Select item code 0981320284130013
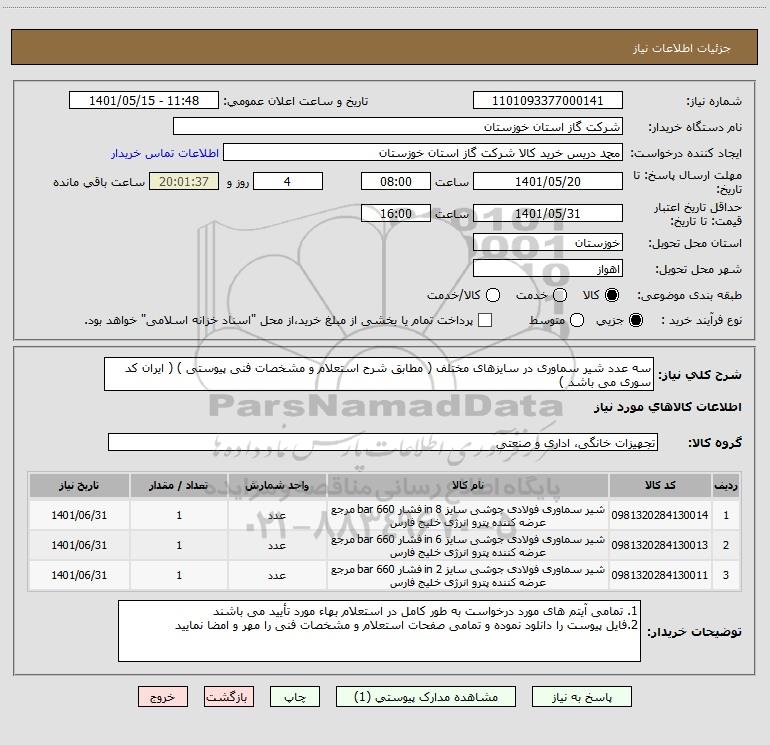The image size is (770, 745). click(660, 545)
